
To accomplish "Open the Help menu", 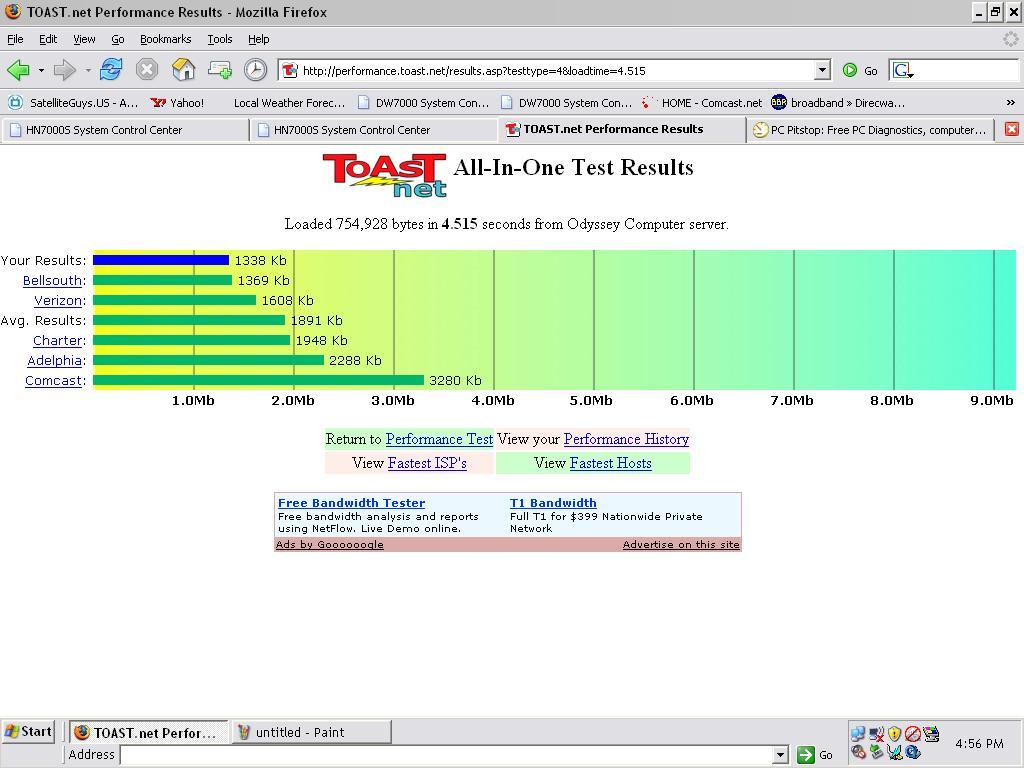I will pyautogui.click(x=258, y=39).
